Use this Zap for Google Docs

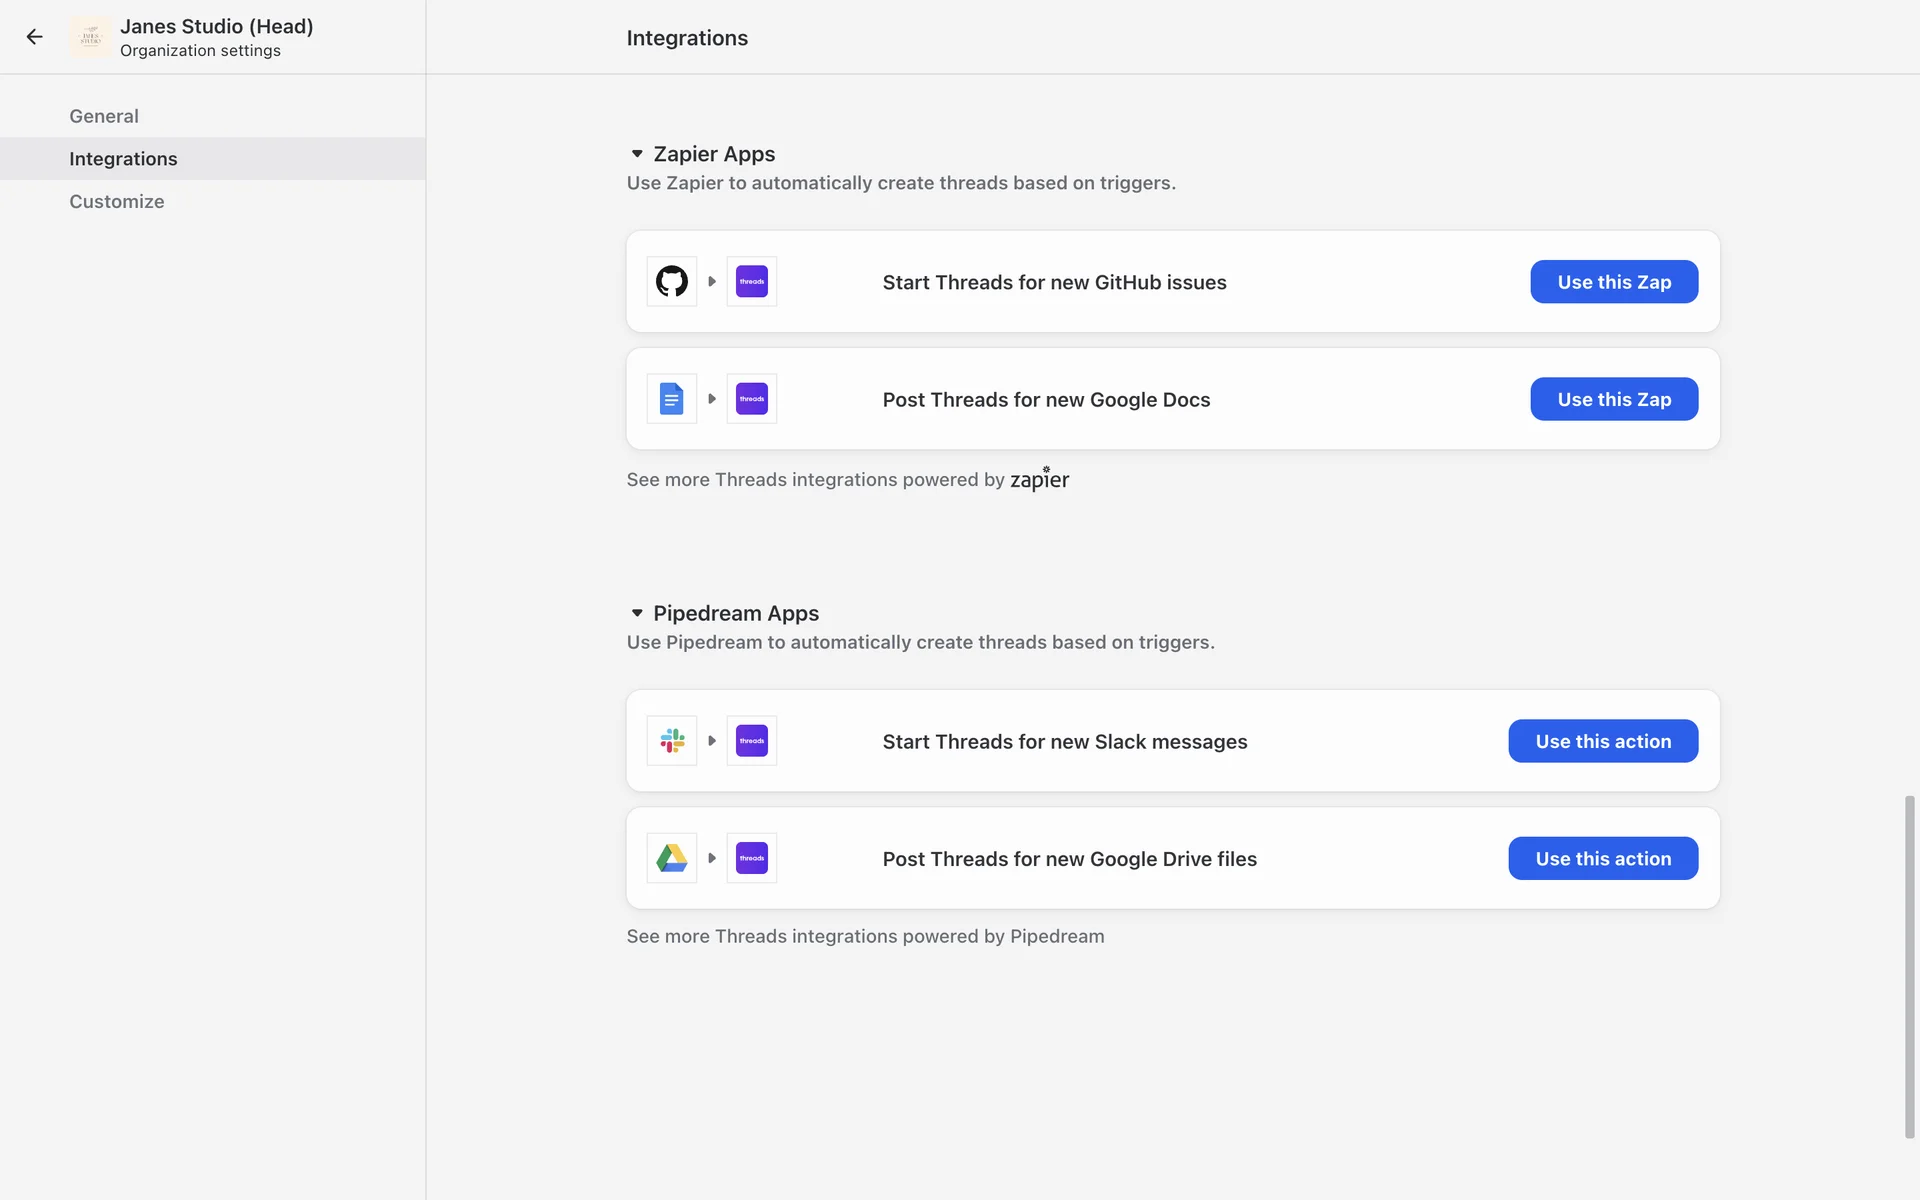1613,399
